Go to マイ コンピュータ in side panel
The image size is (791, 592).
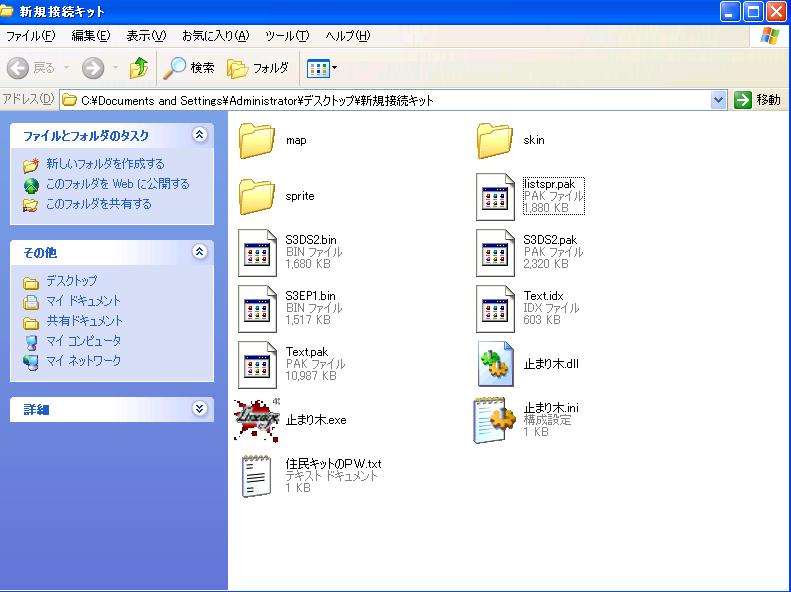tap(83, 341)
